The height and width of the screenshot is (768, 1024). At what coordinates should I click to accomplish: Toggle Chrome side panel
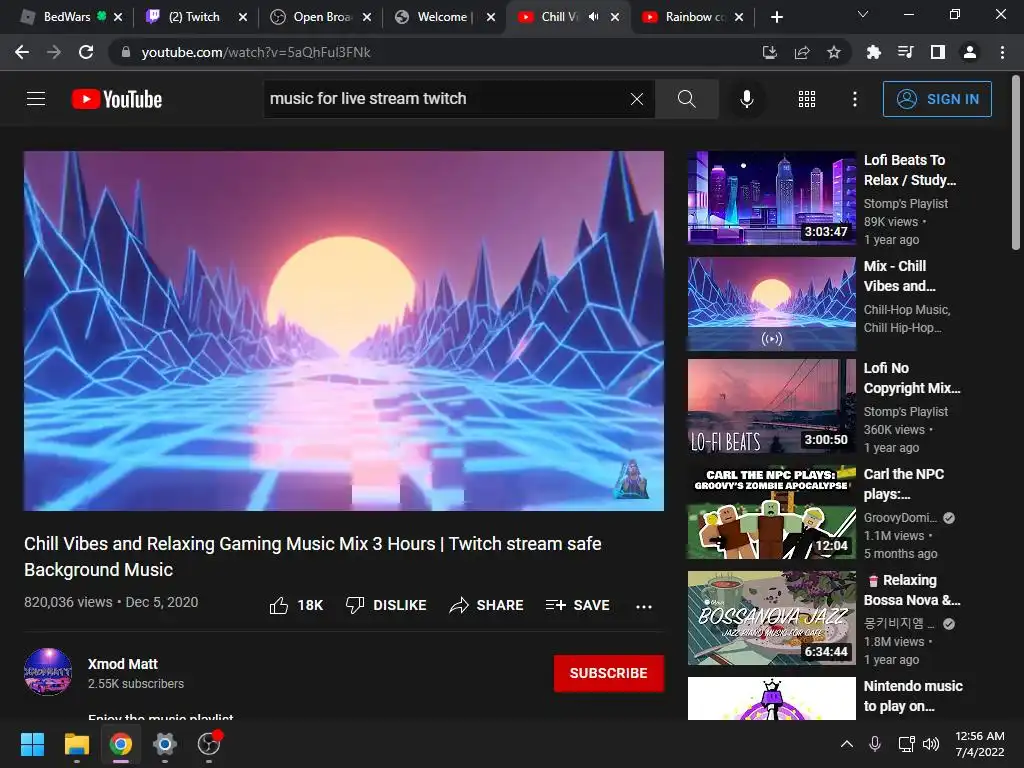pyautogui.click(x=938, y=52)
